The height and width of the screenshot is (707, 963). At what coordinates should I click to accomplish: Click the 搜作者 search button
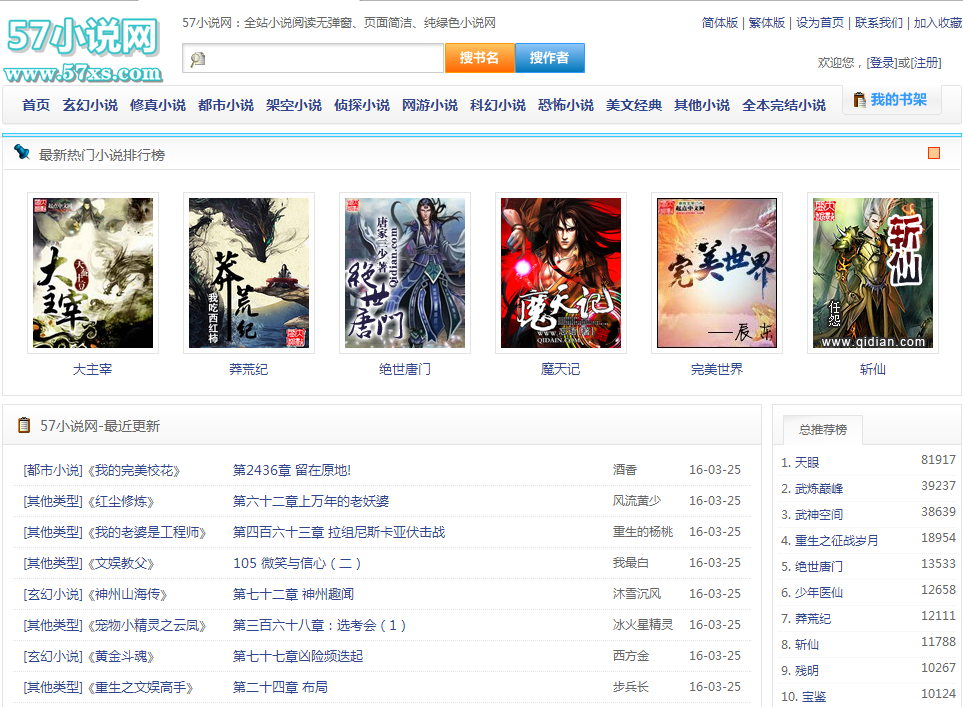(550, 58)
